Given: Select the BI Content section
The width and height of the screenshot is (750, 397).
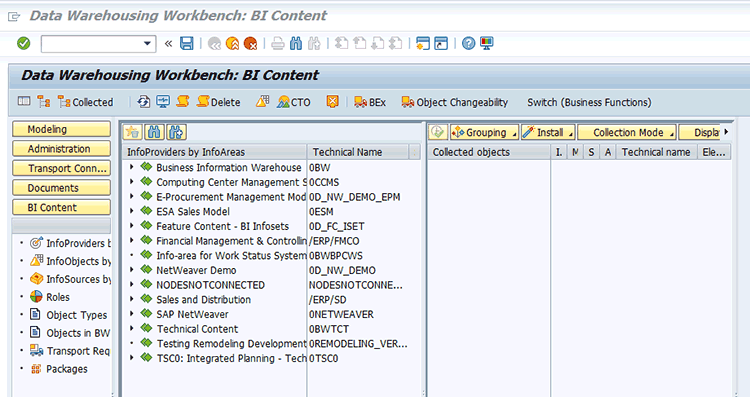Looking at the screenshot, I should (62, 208).
